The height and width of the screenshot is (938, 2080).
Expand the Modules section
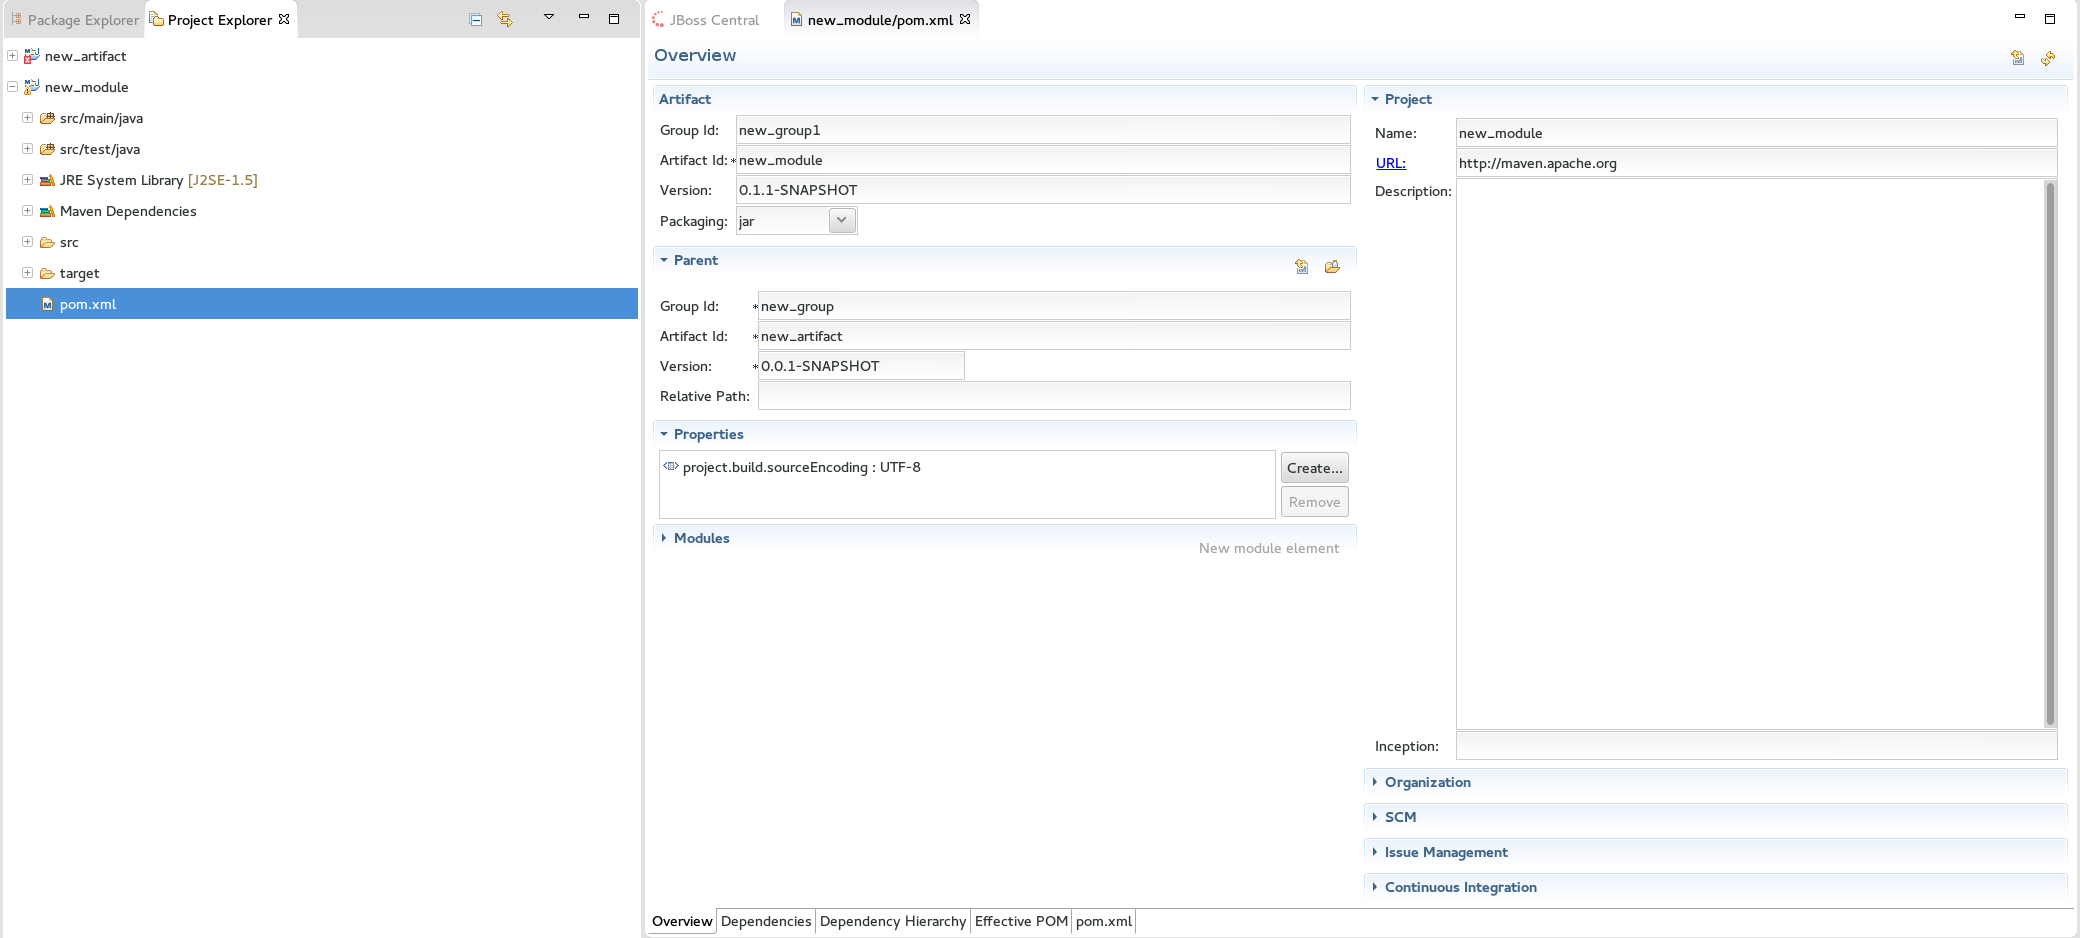[x=664, y=538]
